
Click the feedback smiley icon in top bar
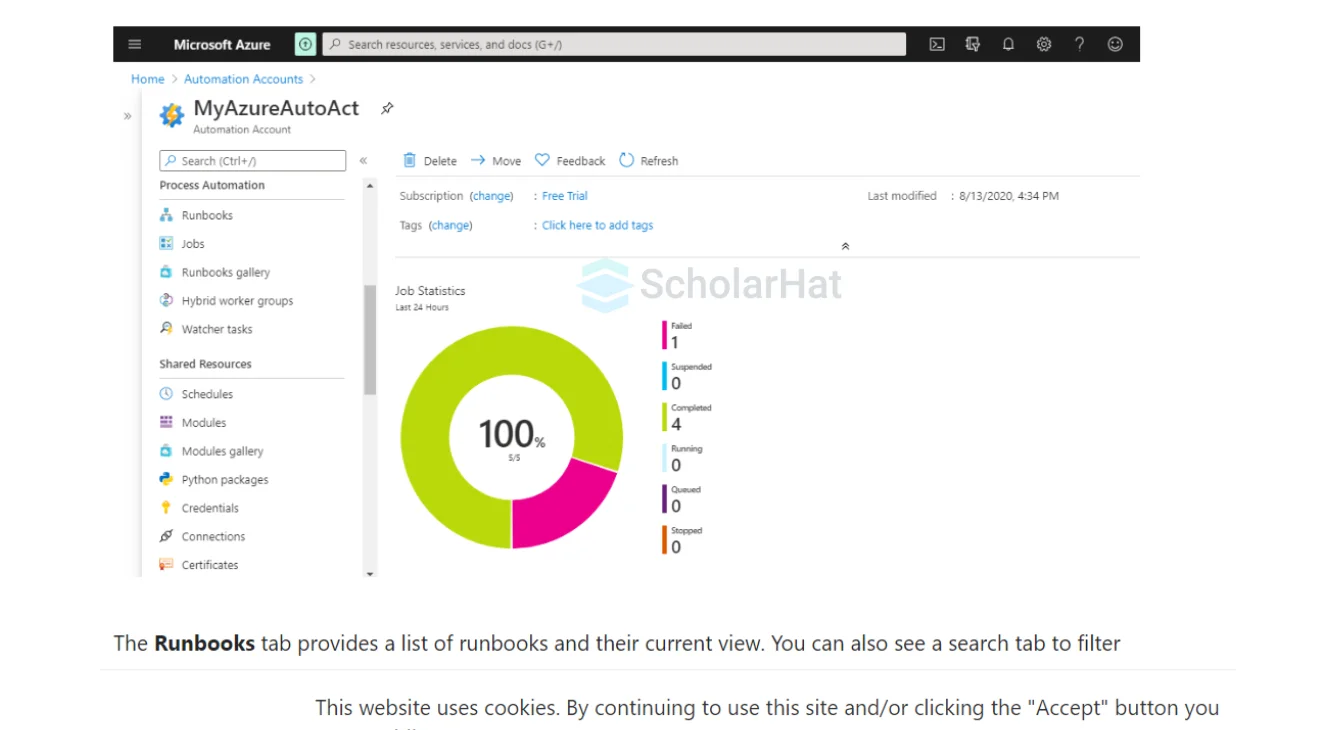(x=1115, y=44)
